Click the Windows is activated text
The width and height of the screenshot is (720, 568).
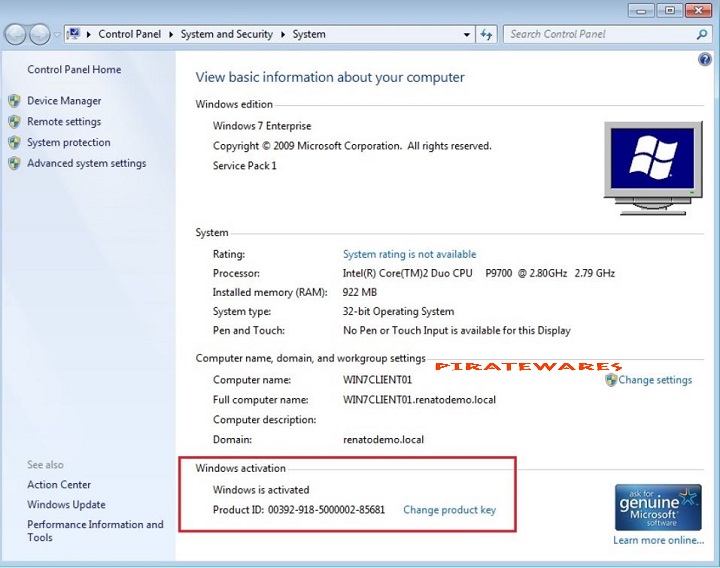click(x=261, y=490)
